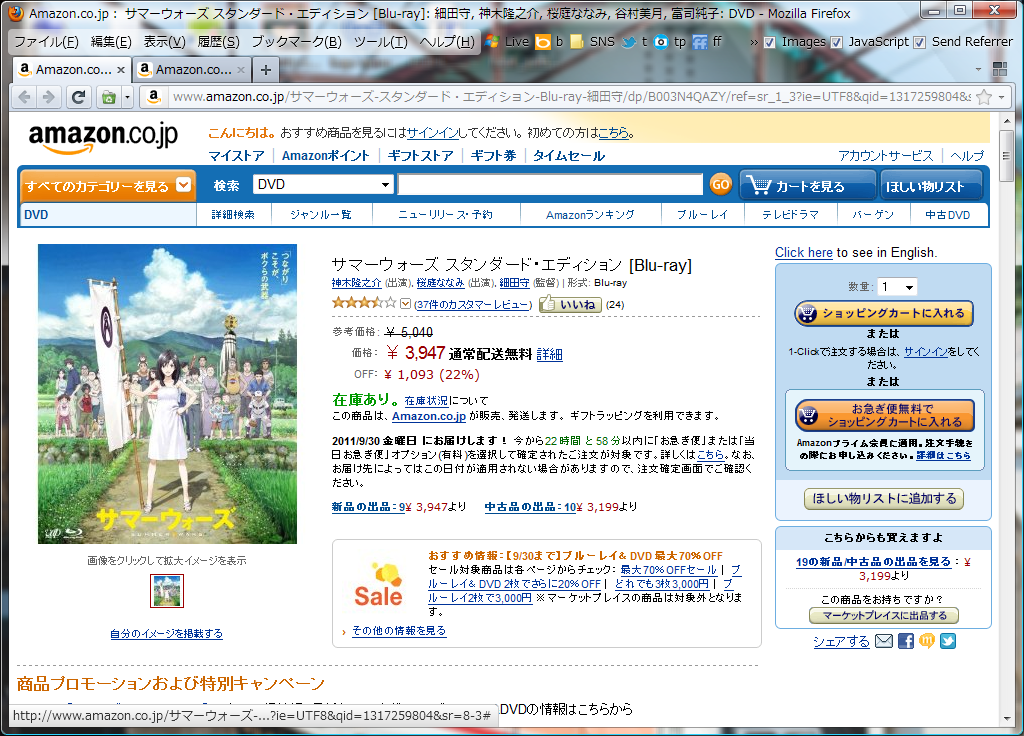
Task: Click the vertical page scrollbar thumb
Action: 1006,157
